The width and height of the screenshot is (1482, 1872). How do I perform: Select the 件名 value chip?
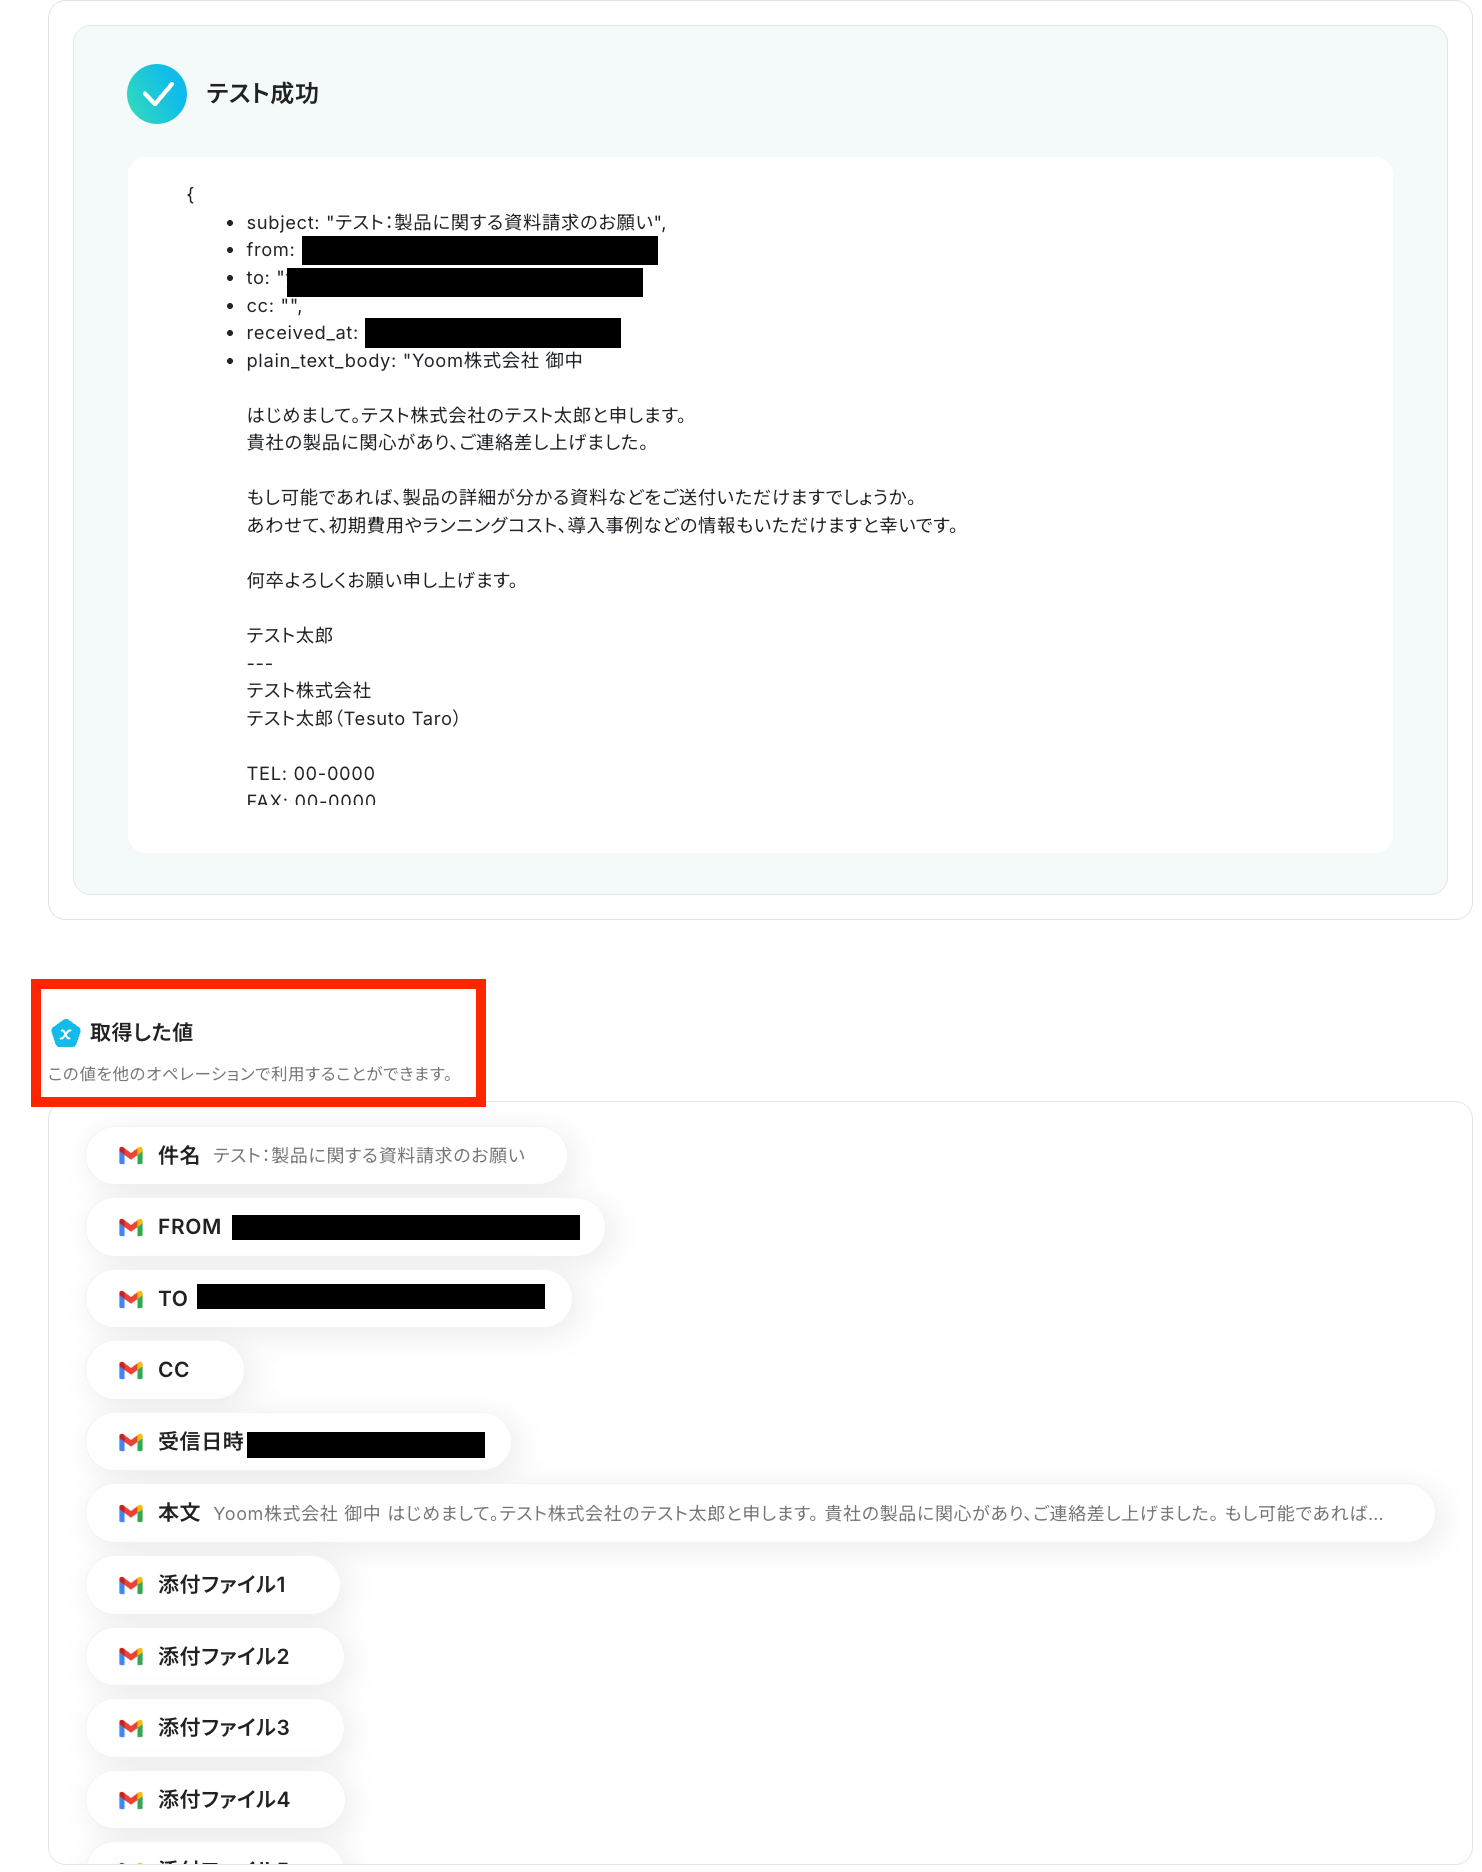point(327,1156)
